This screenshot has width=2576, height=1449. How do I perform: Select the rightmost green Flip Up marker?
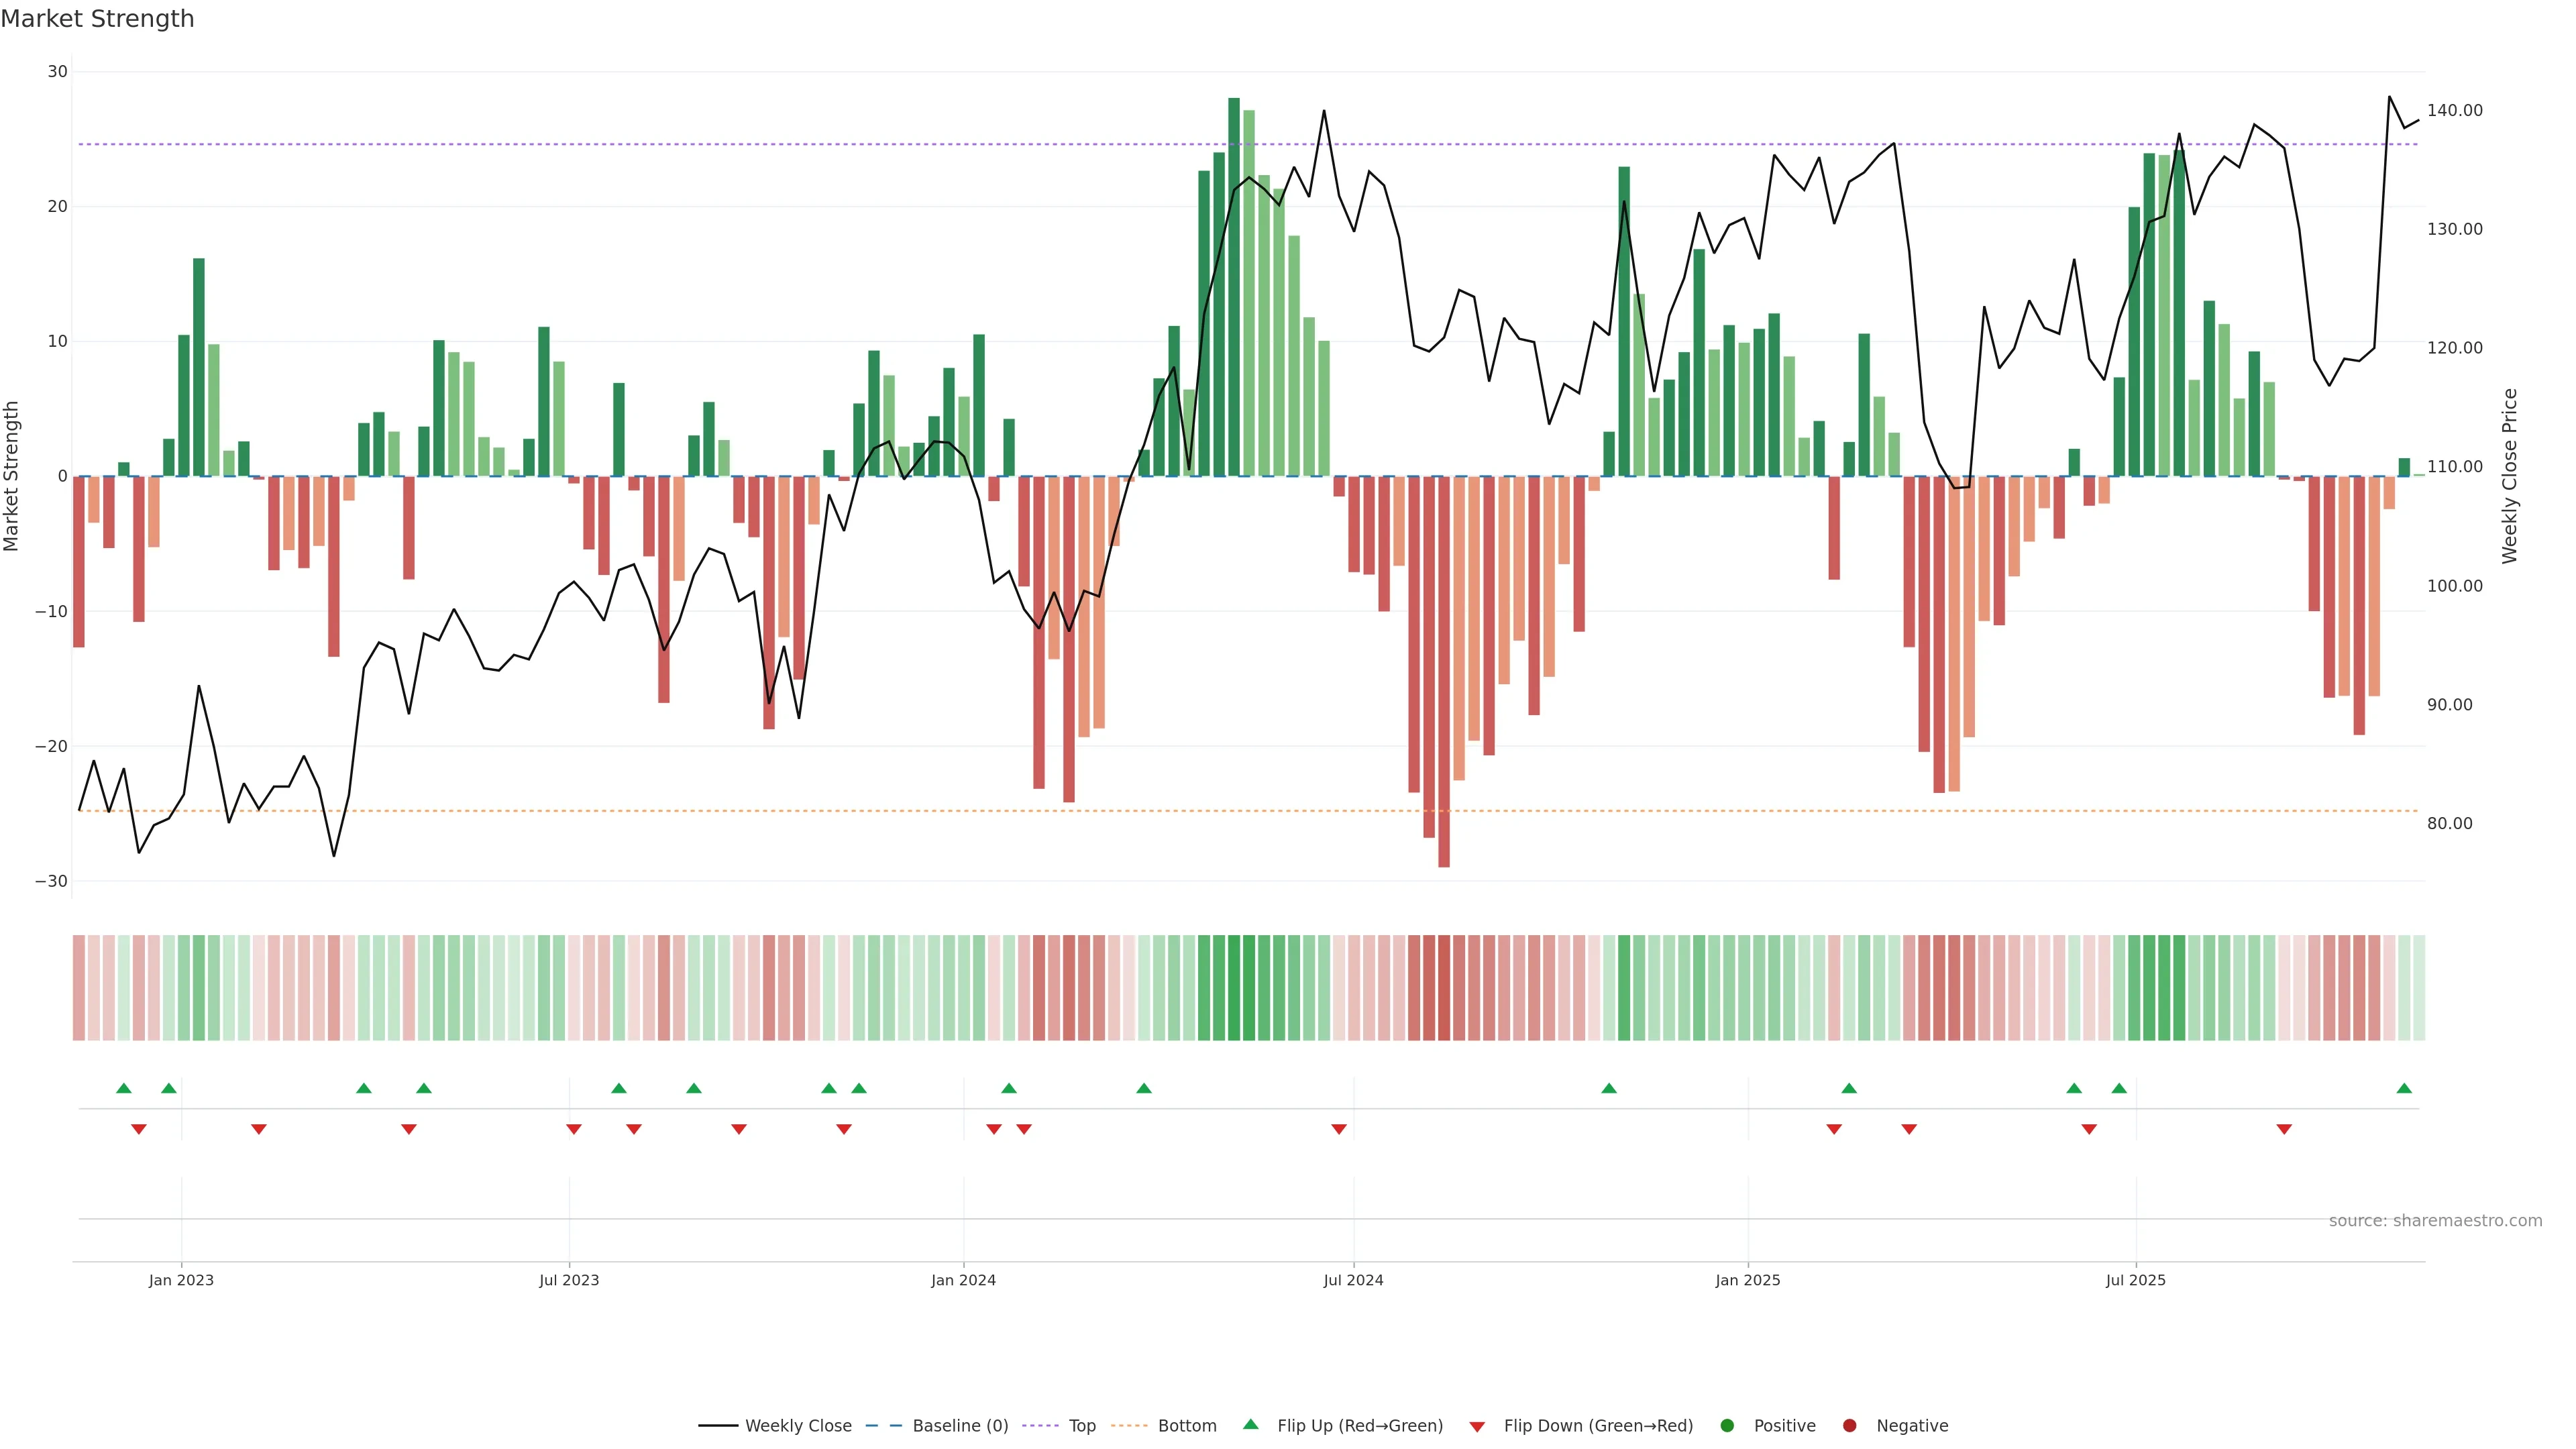(x=2404, y=1088)
